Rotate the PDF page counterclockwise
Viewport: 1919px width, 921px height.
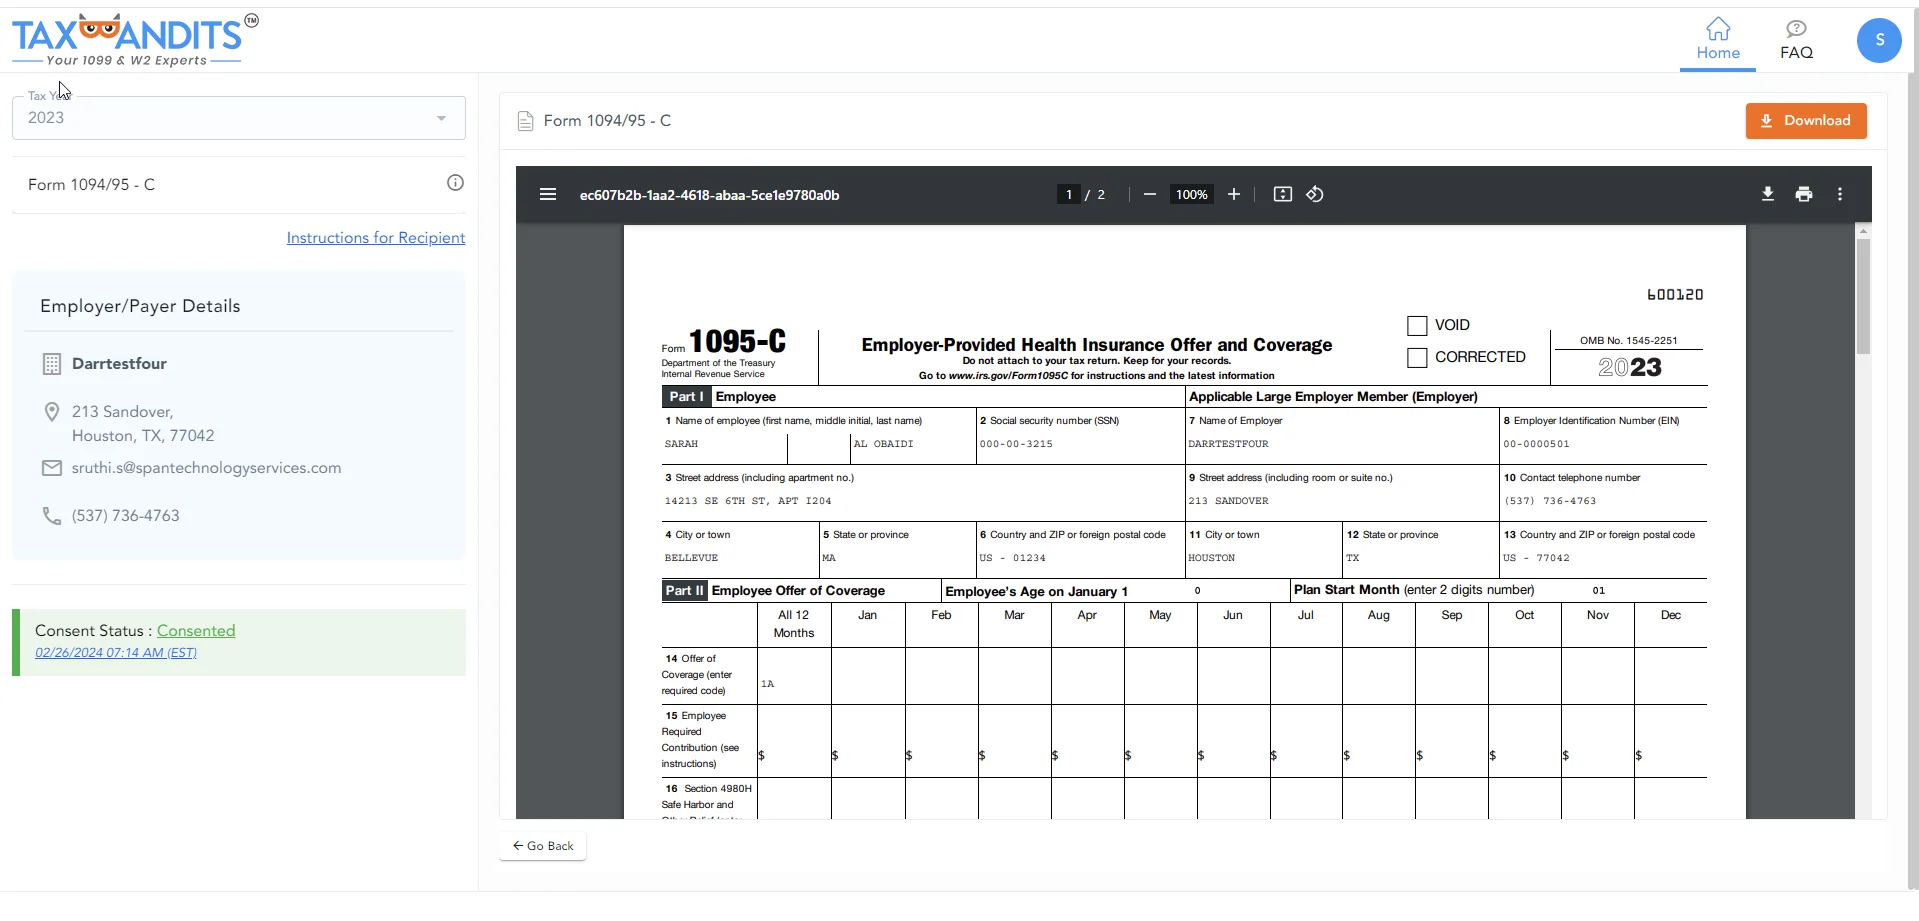click(x=1314, y=194)
